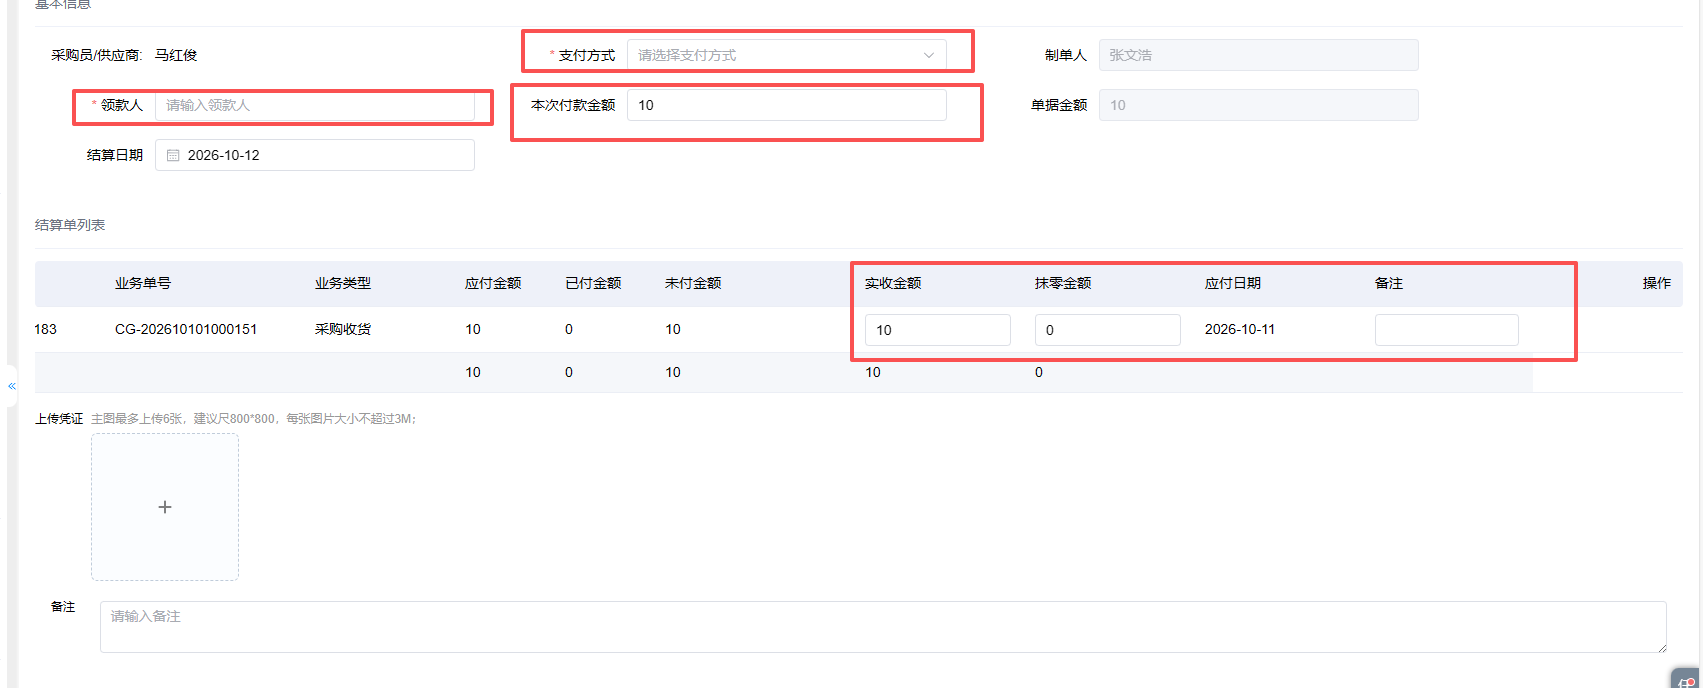Click the disabled 制单人 field 张文浩
The height and width of the screenshot is (688, 1703).
pos(1258,55)
